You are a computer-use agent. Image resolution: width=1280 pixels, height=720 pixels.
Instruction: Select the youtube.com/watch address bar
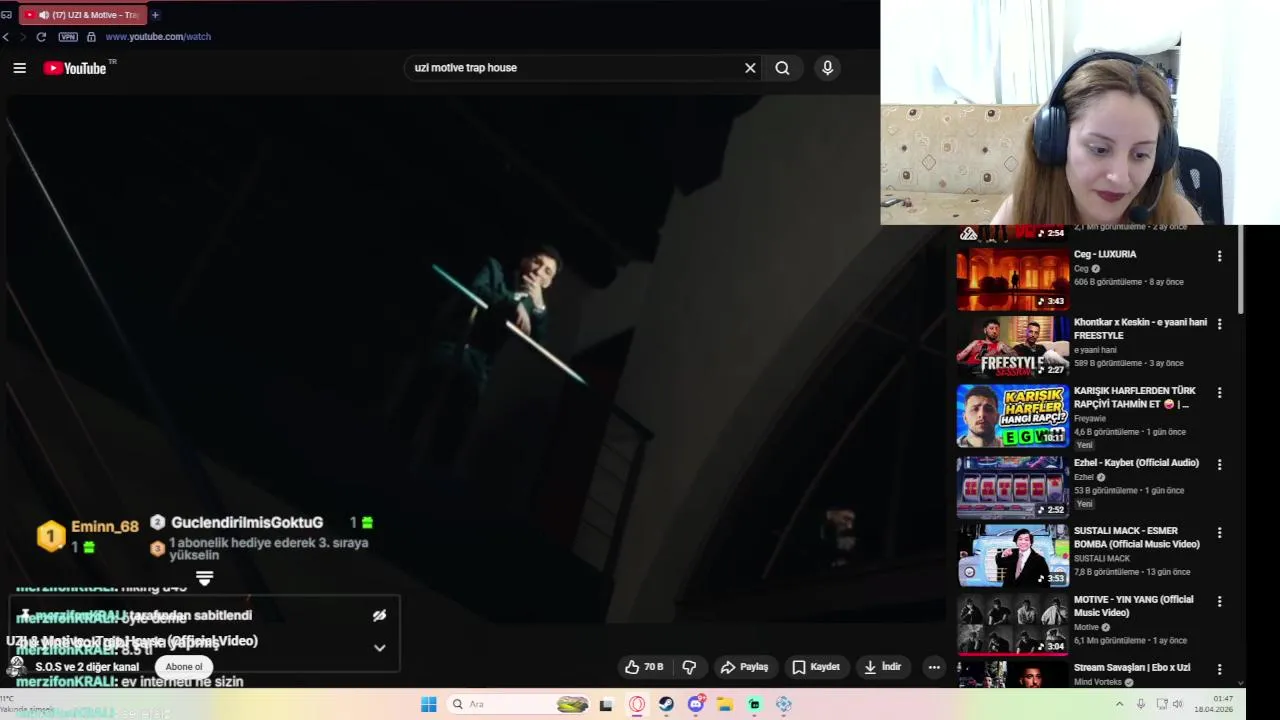click(158, 37)
